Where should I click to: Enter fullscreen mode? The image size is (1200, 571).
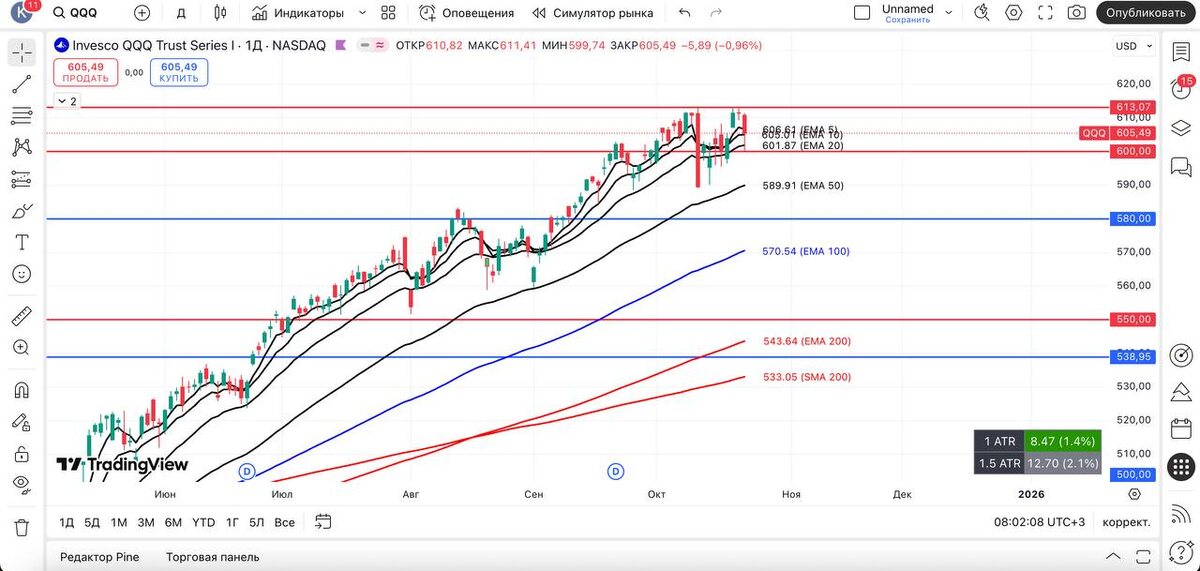[x=1045, y=13]
